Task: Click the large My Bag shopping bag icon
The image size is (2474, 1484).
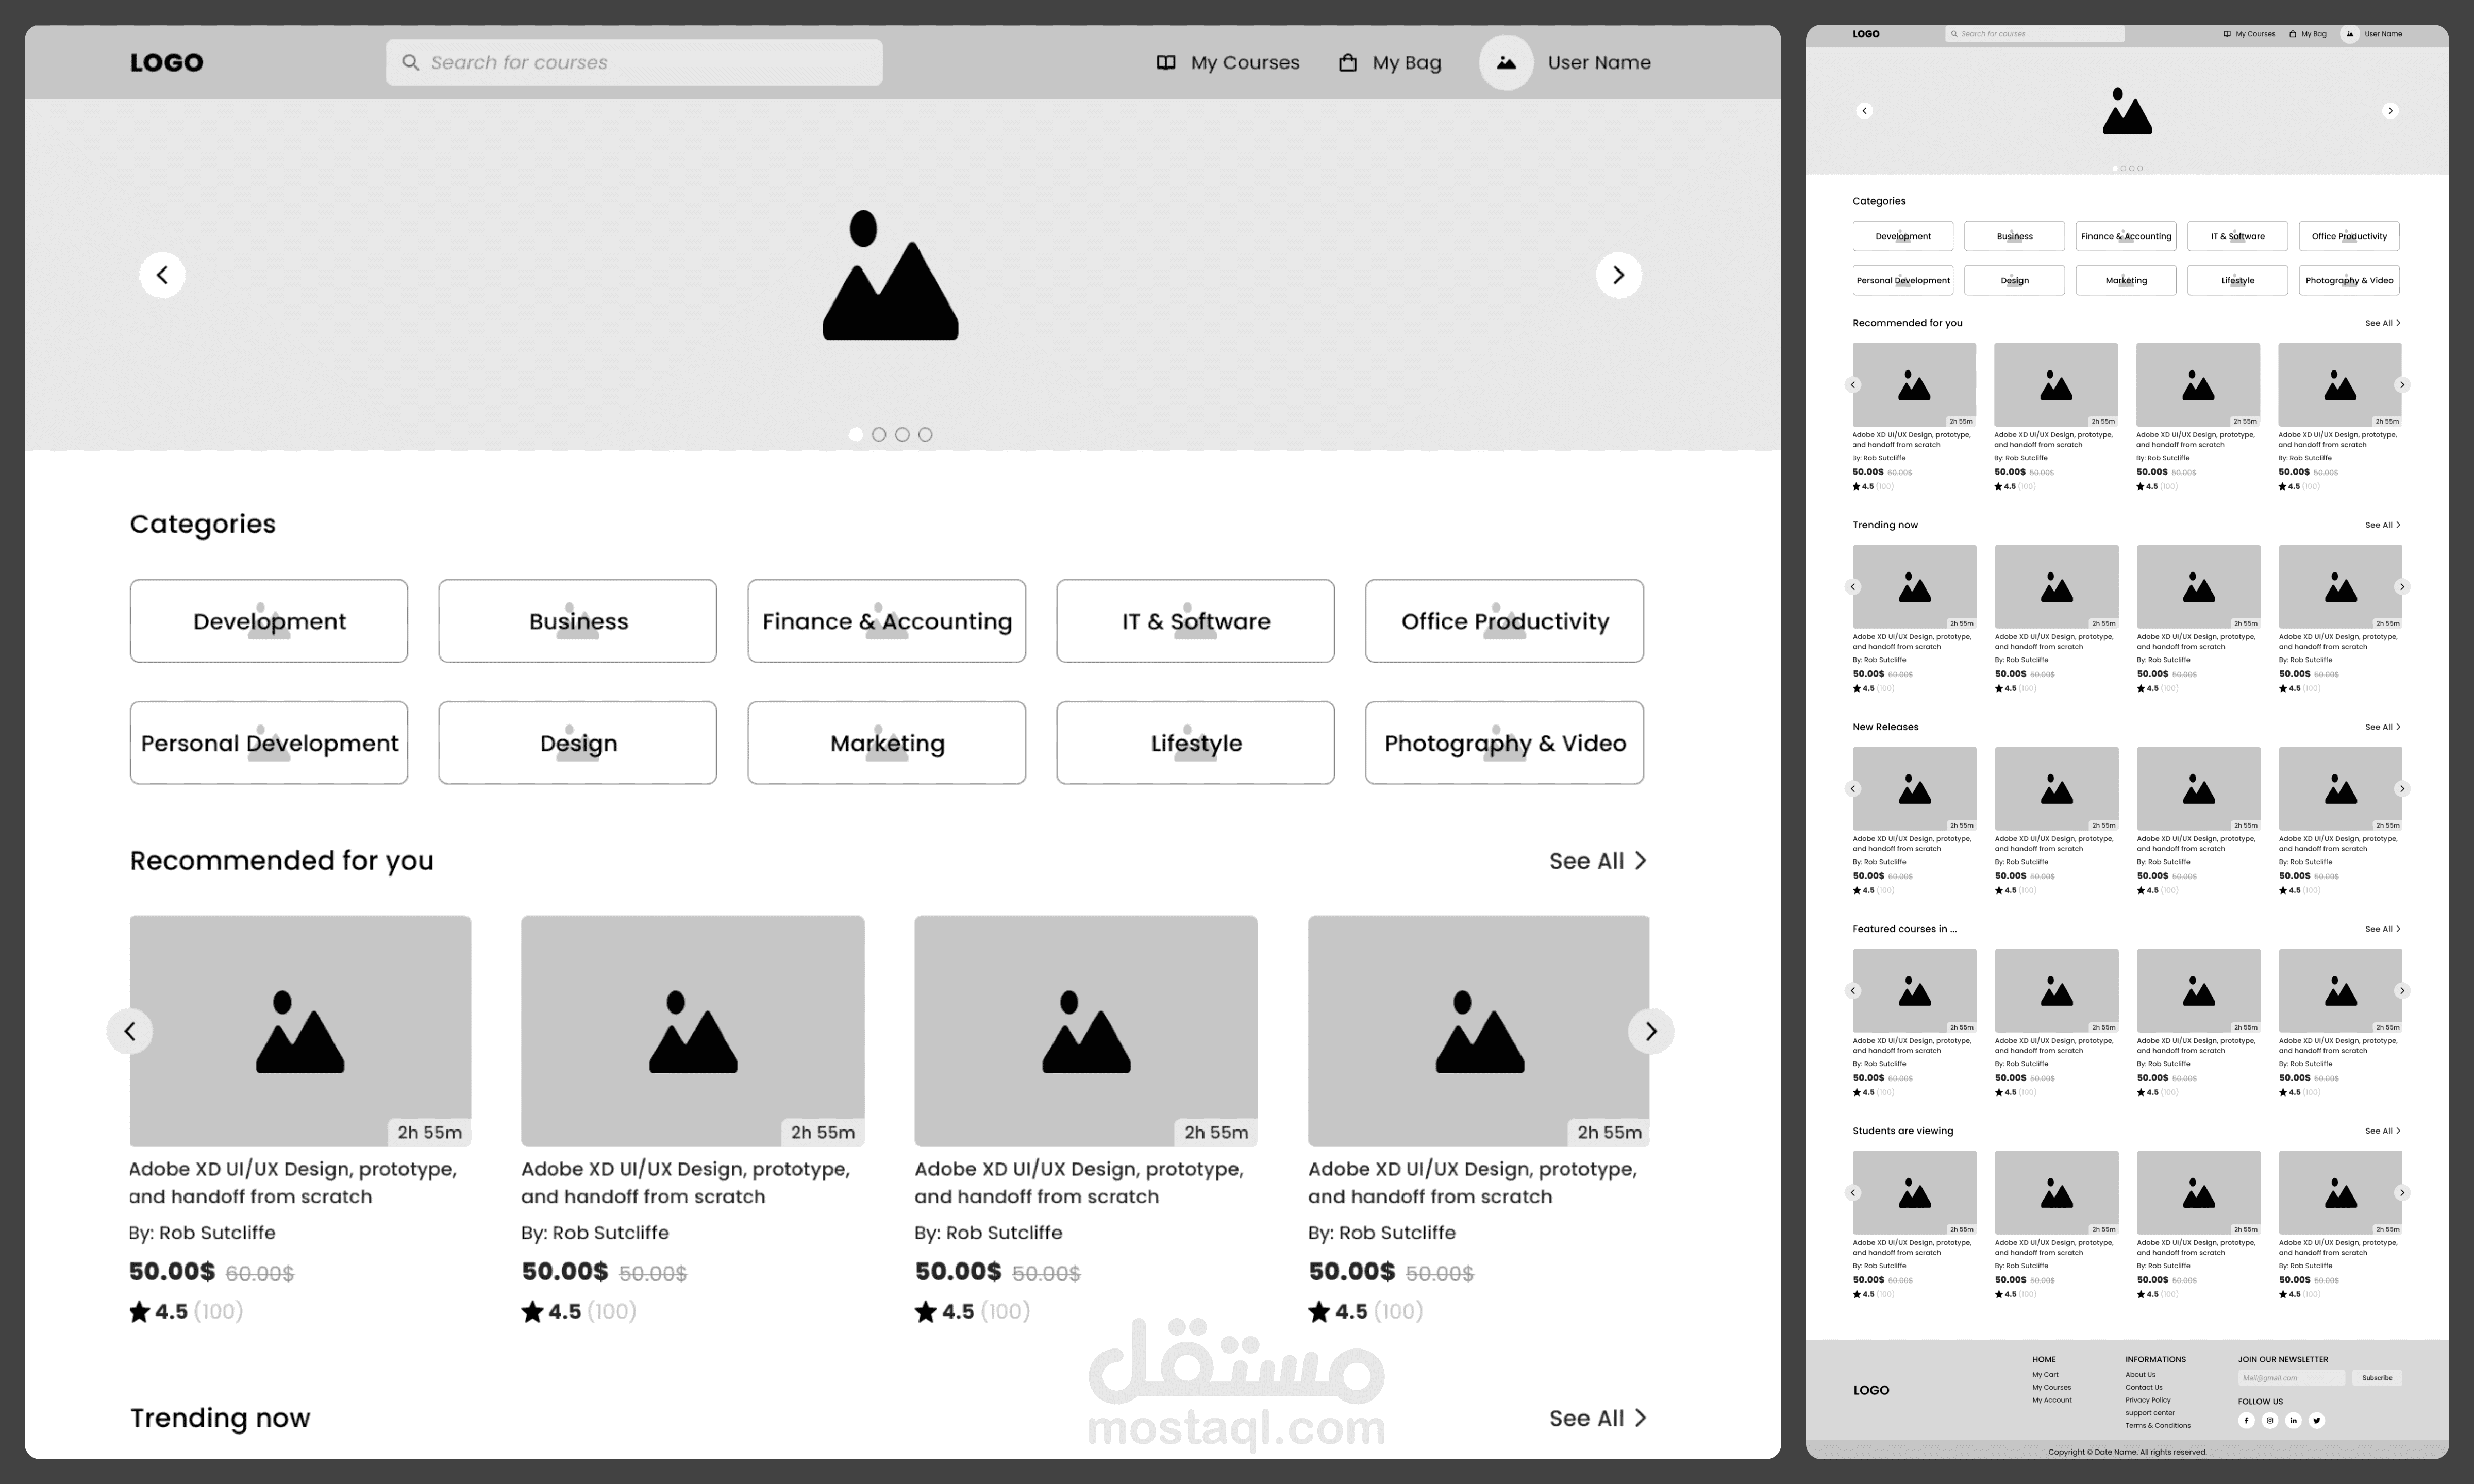Action: point(1348,63)
